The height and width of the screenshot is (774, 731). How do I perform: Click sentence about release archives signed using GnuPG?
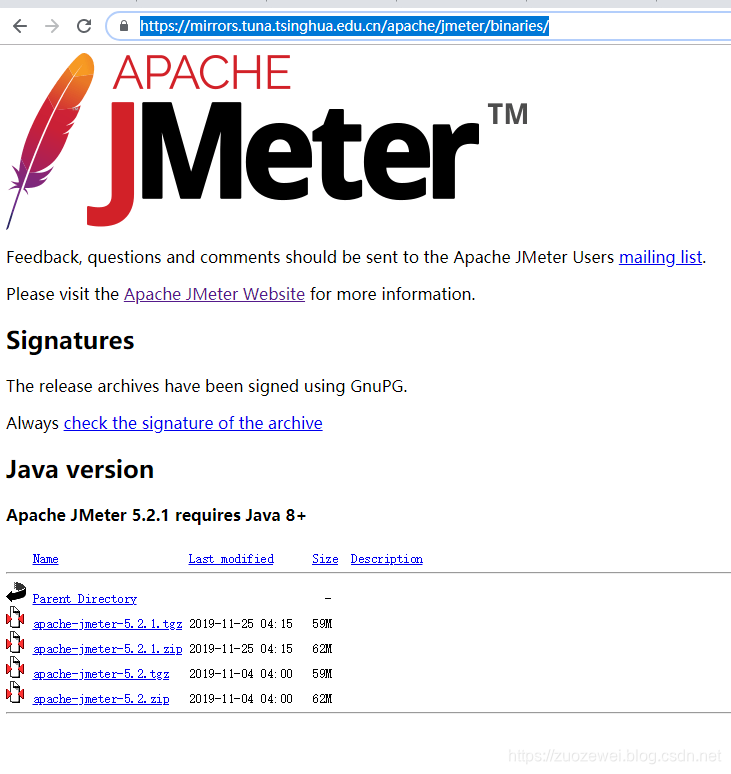click(x=207, y=386)
